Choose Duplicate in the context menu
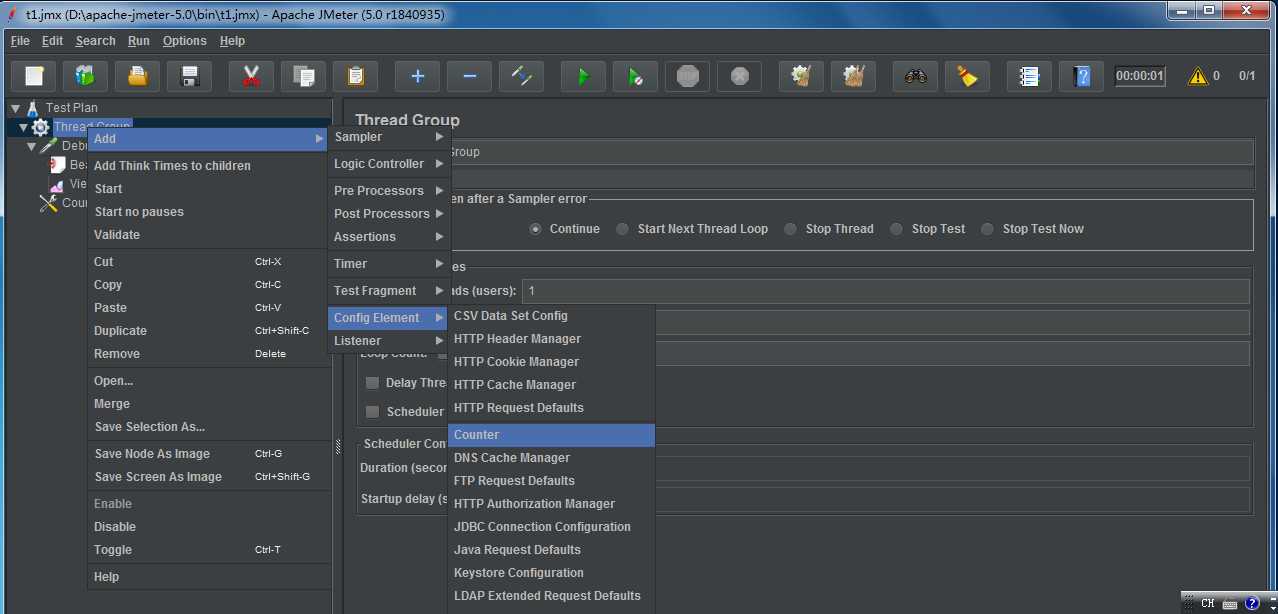 (x=208, y=331)
